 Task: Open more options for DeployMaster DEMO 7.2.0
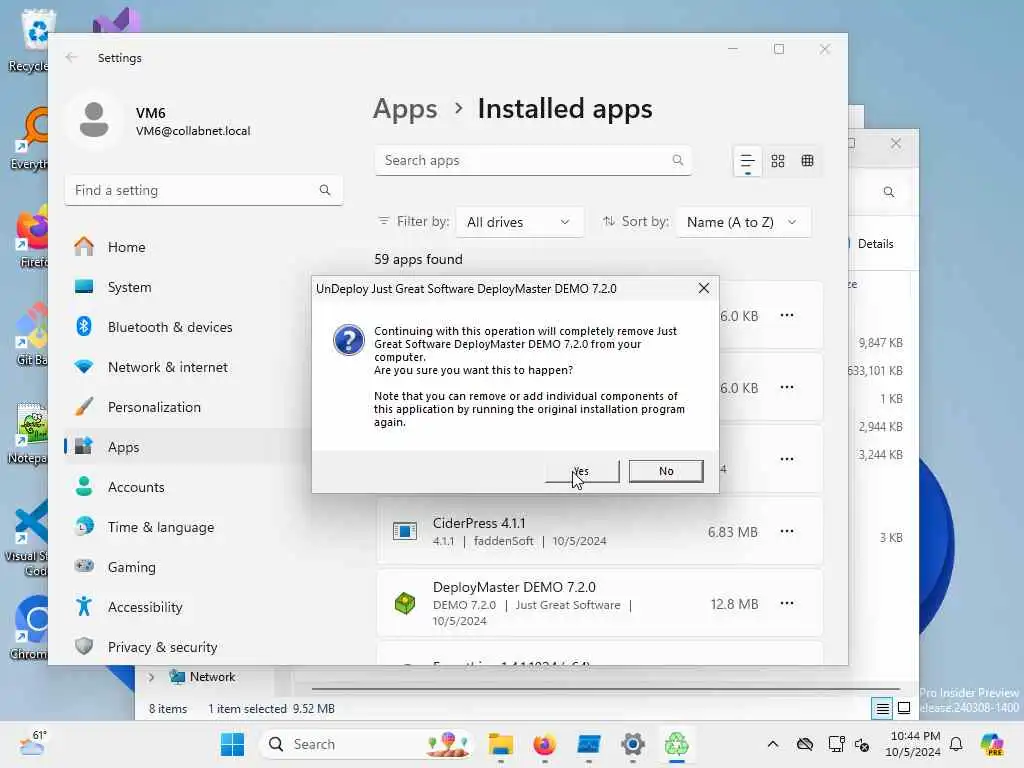787,603
